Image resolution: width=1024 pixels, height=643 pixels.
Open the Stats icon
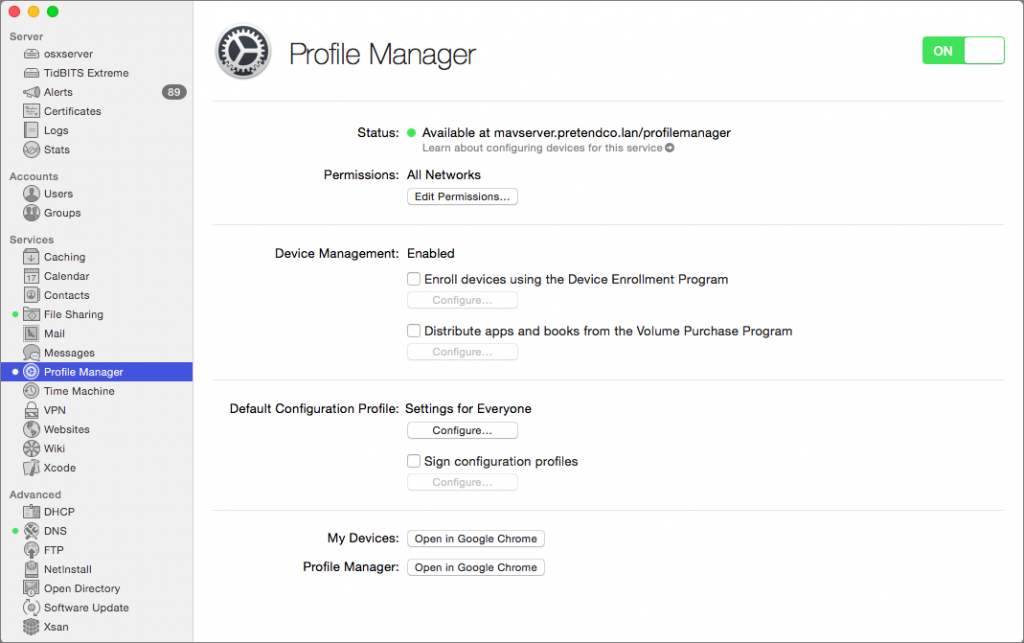click(31, 149)
